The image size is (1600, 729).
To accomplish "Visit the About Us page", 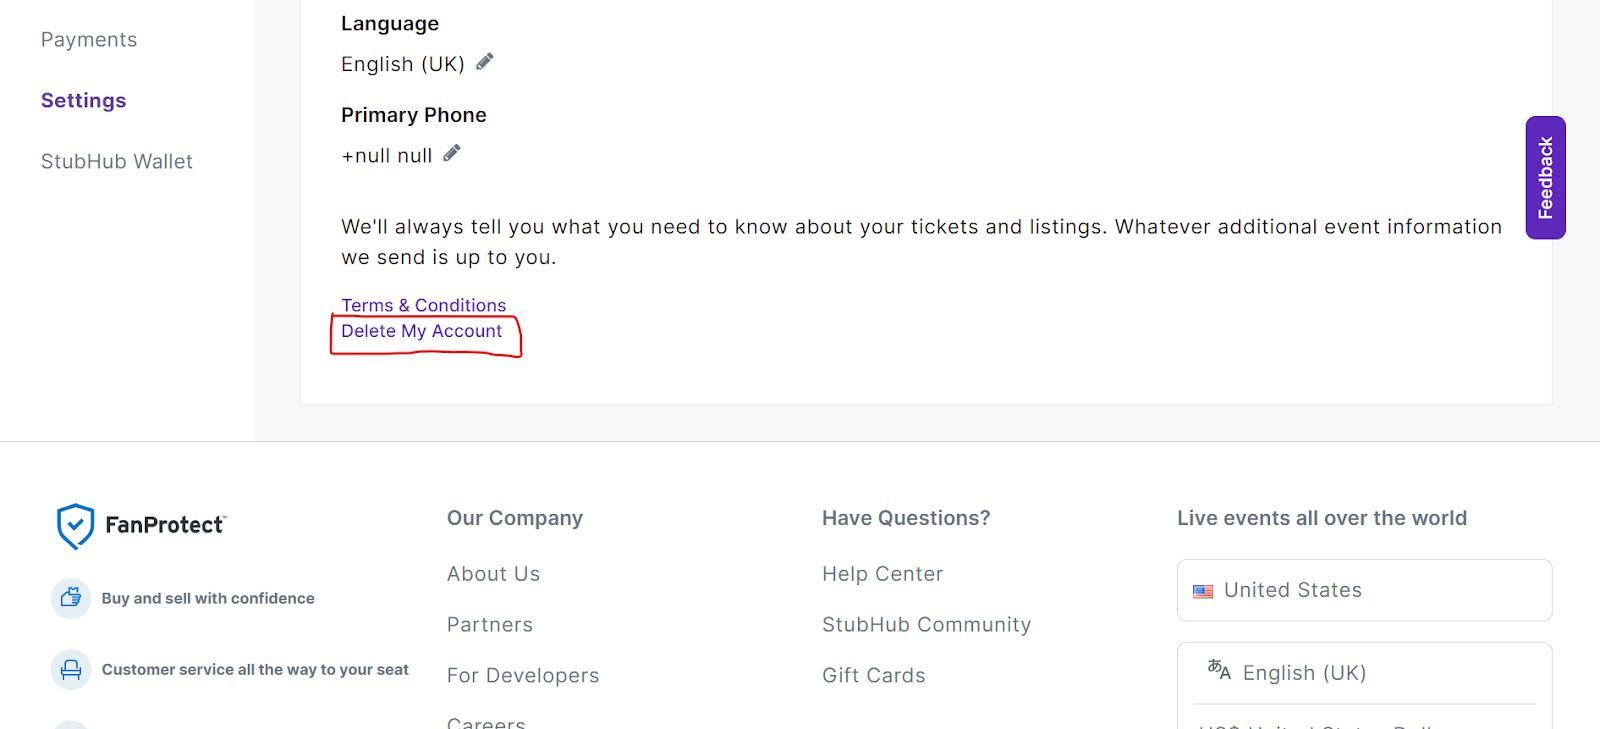I will (x=494, y=574).
